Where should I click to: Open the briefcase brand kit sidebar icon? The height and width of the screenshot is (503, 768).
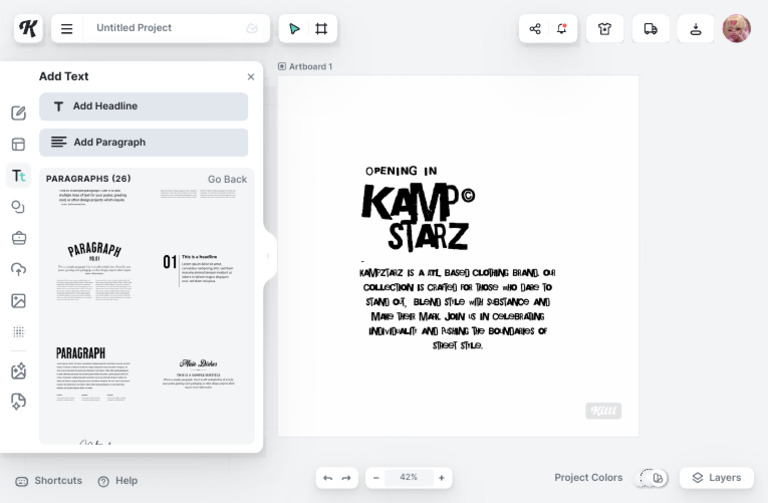pyautogui.click(x=19, y=238)
